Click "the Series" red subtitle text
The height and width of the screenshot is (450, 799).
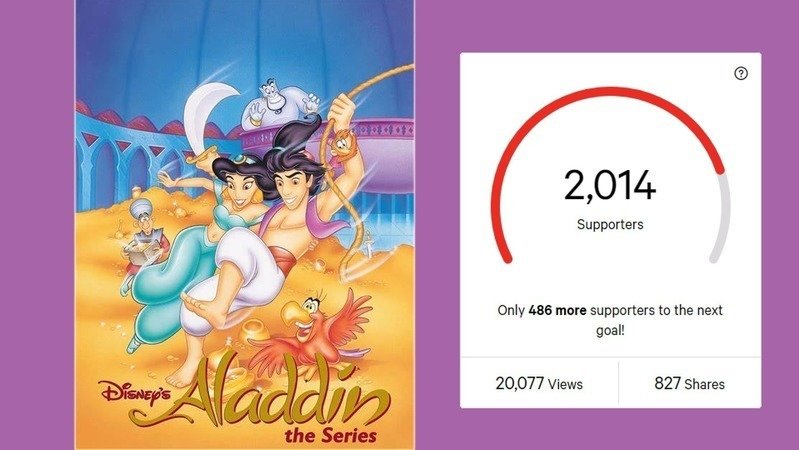tap(331, 436)
